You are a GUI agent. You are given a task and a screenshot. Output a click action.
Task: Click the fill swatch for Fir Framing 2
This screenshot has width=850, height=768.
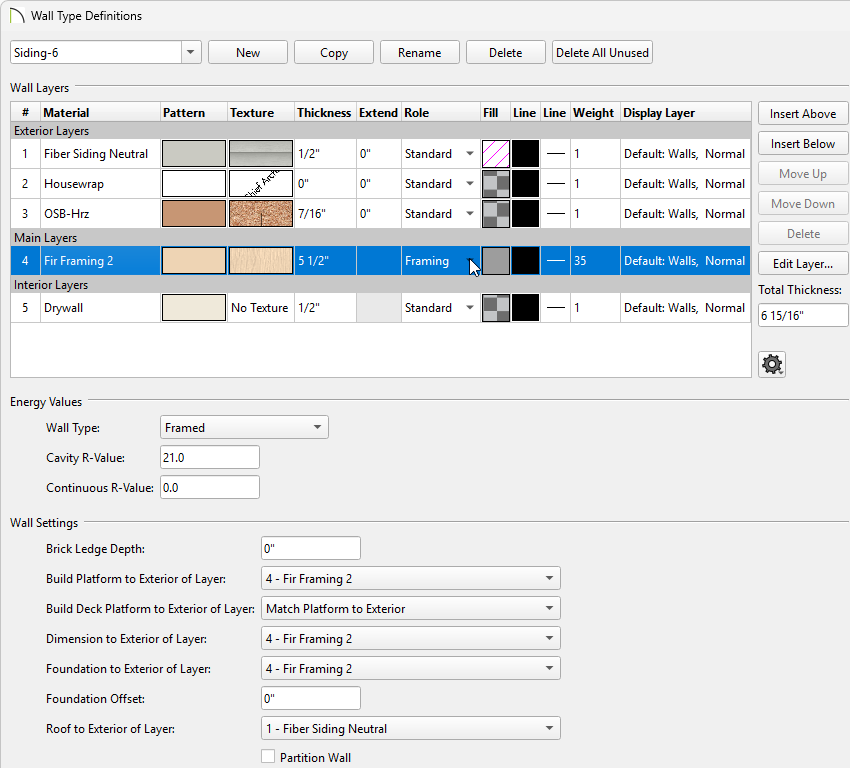click(x=495, y=261)
